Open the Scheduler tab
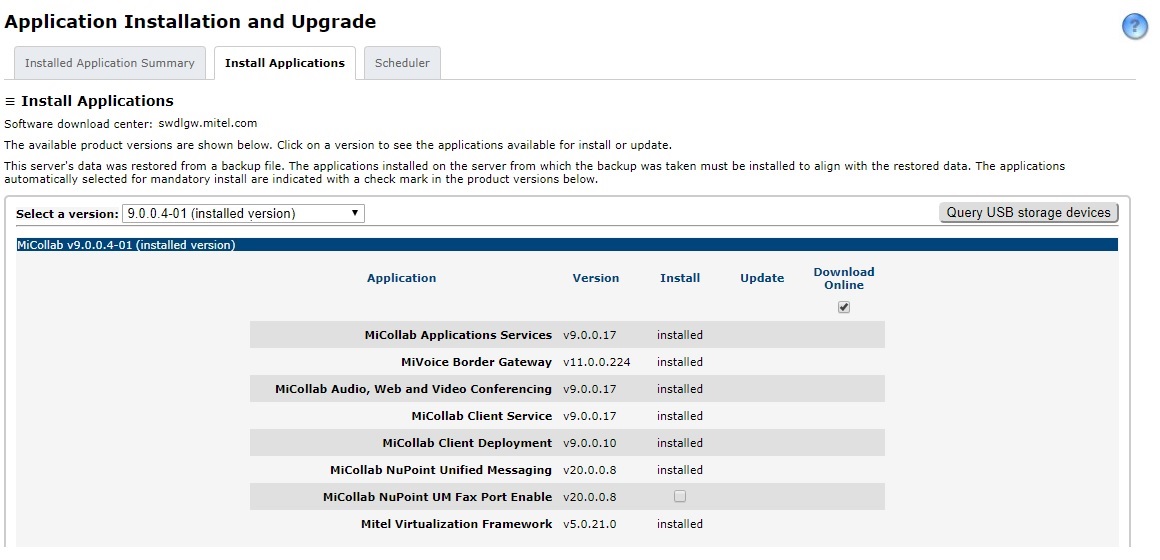This screenshot has height=560, width=1160. coord(402,63)
